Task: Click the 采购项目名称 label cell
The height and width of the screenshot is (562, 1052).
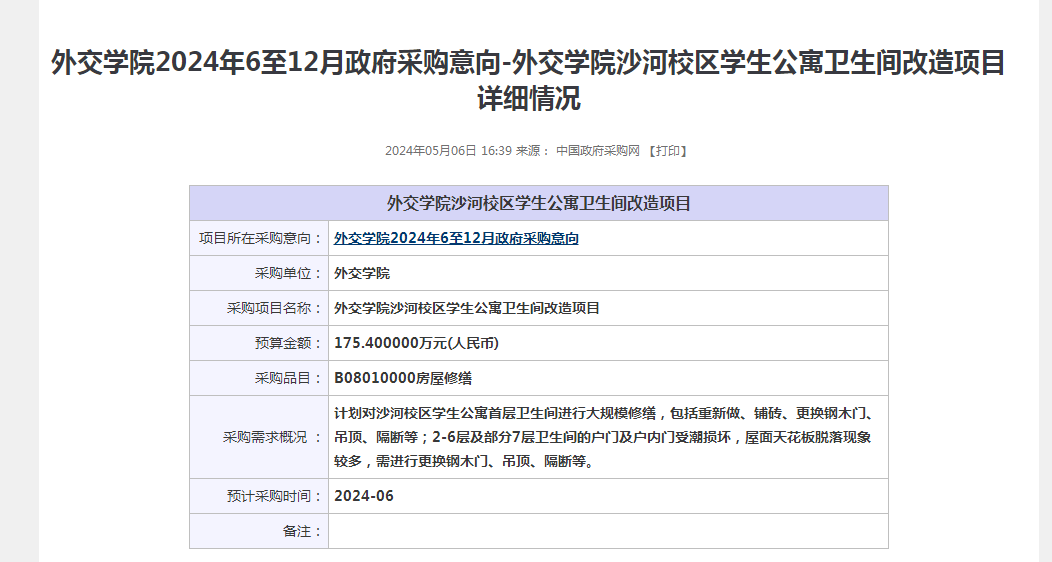Action: click(274, 308)
